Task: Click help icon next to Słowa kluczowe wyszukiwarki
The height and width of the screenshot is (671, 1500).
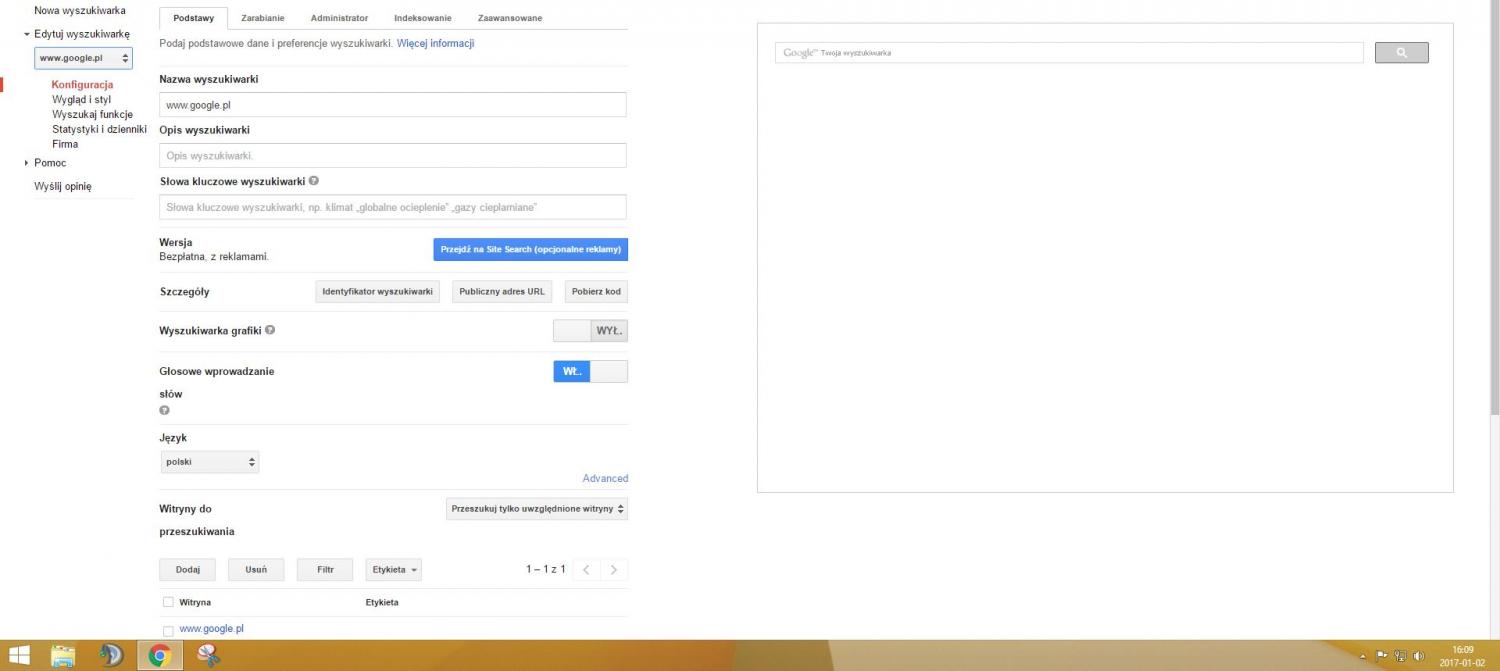Action: pos(314,181)
